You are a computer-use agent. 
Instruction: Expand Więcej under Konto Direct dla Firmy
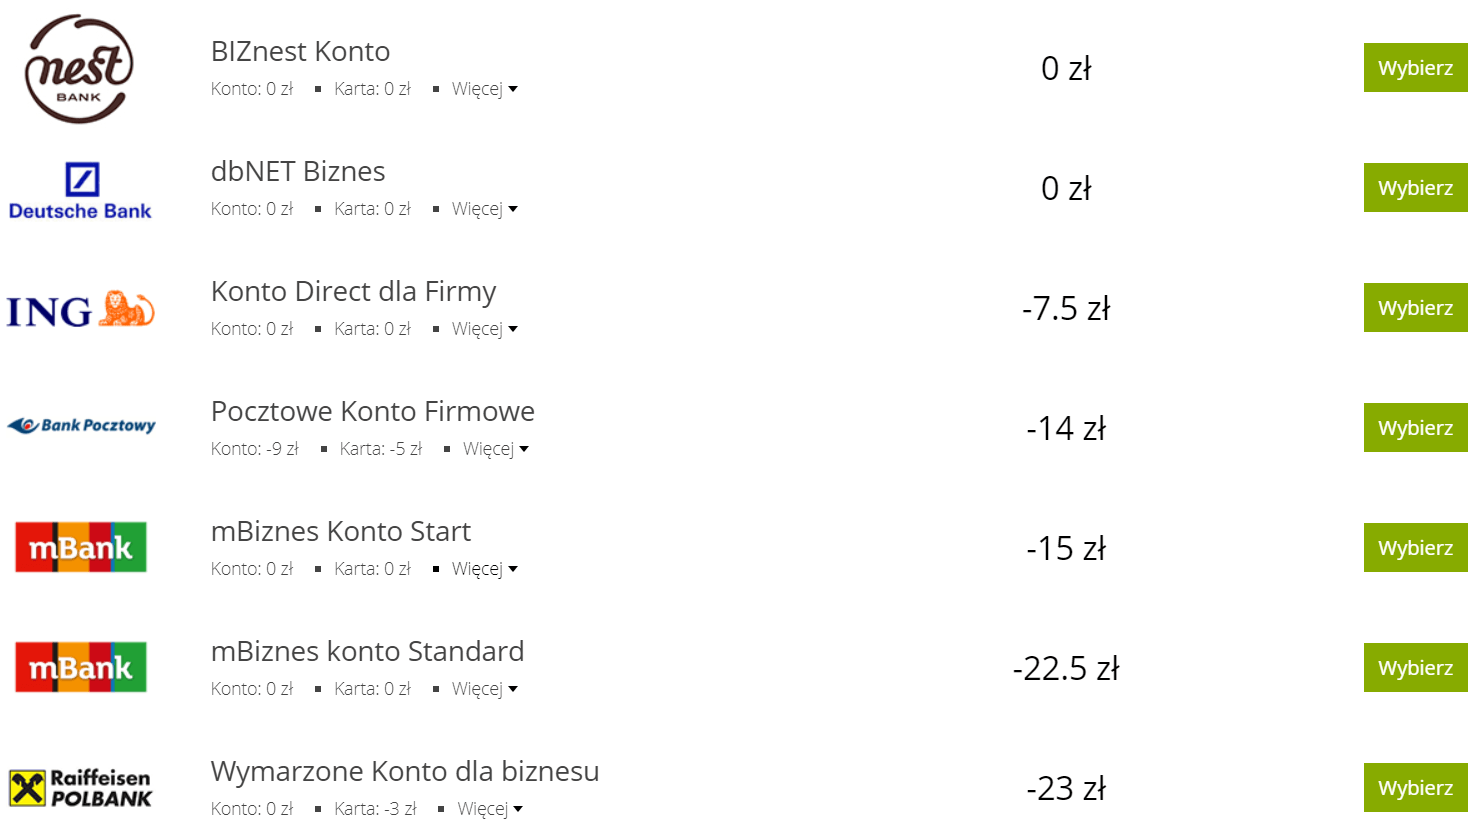[x=484, y=329]
